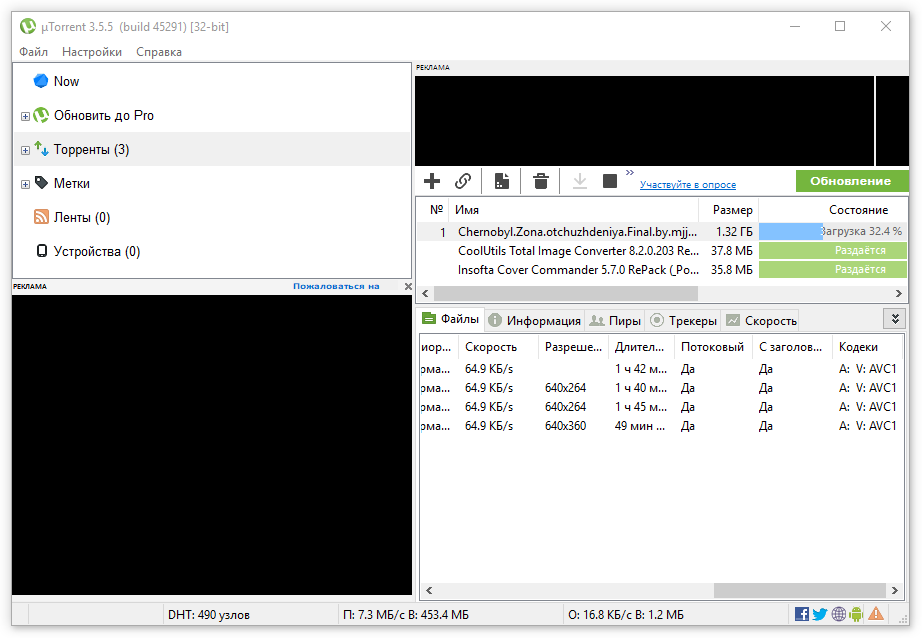Open the 'Справка' menu
The image size is (922, 638).
click(x=159, y=52)
